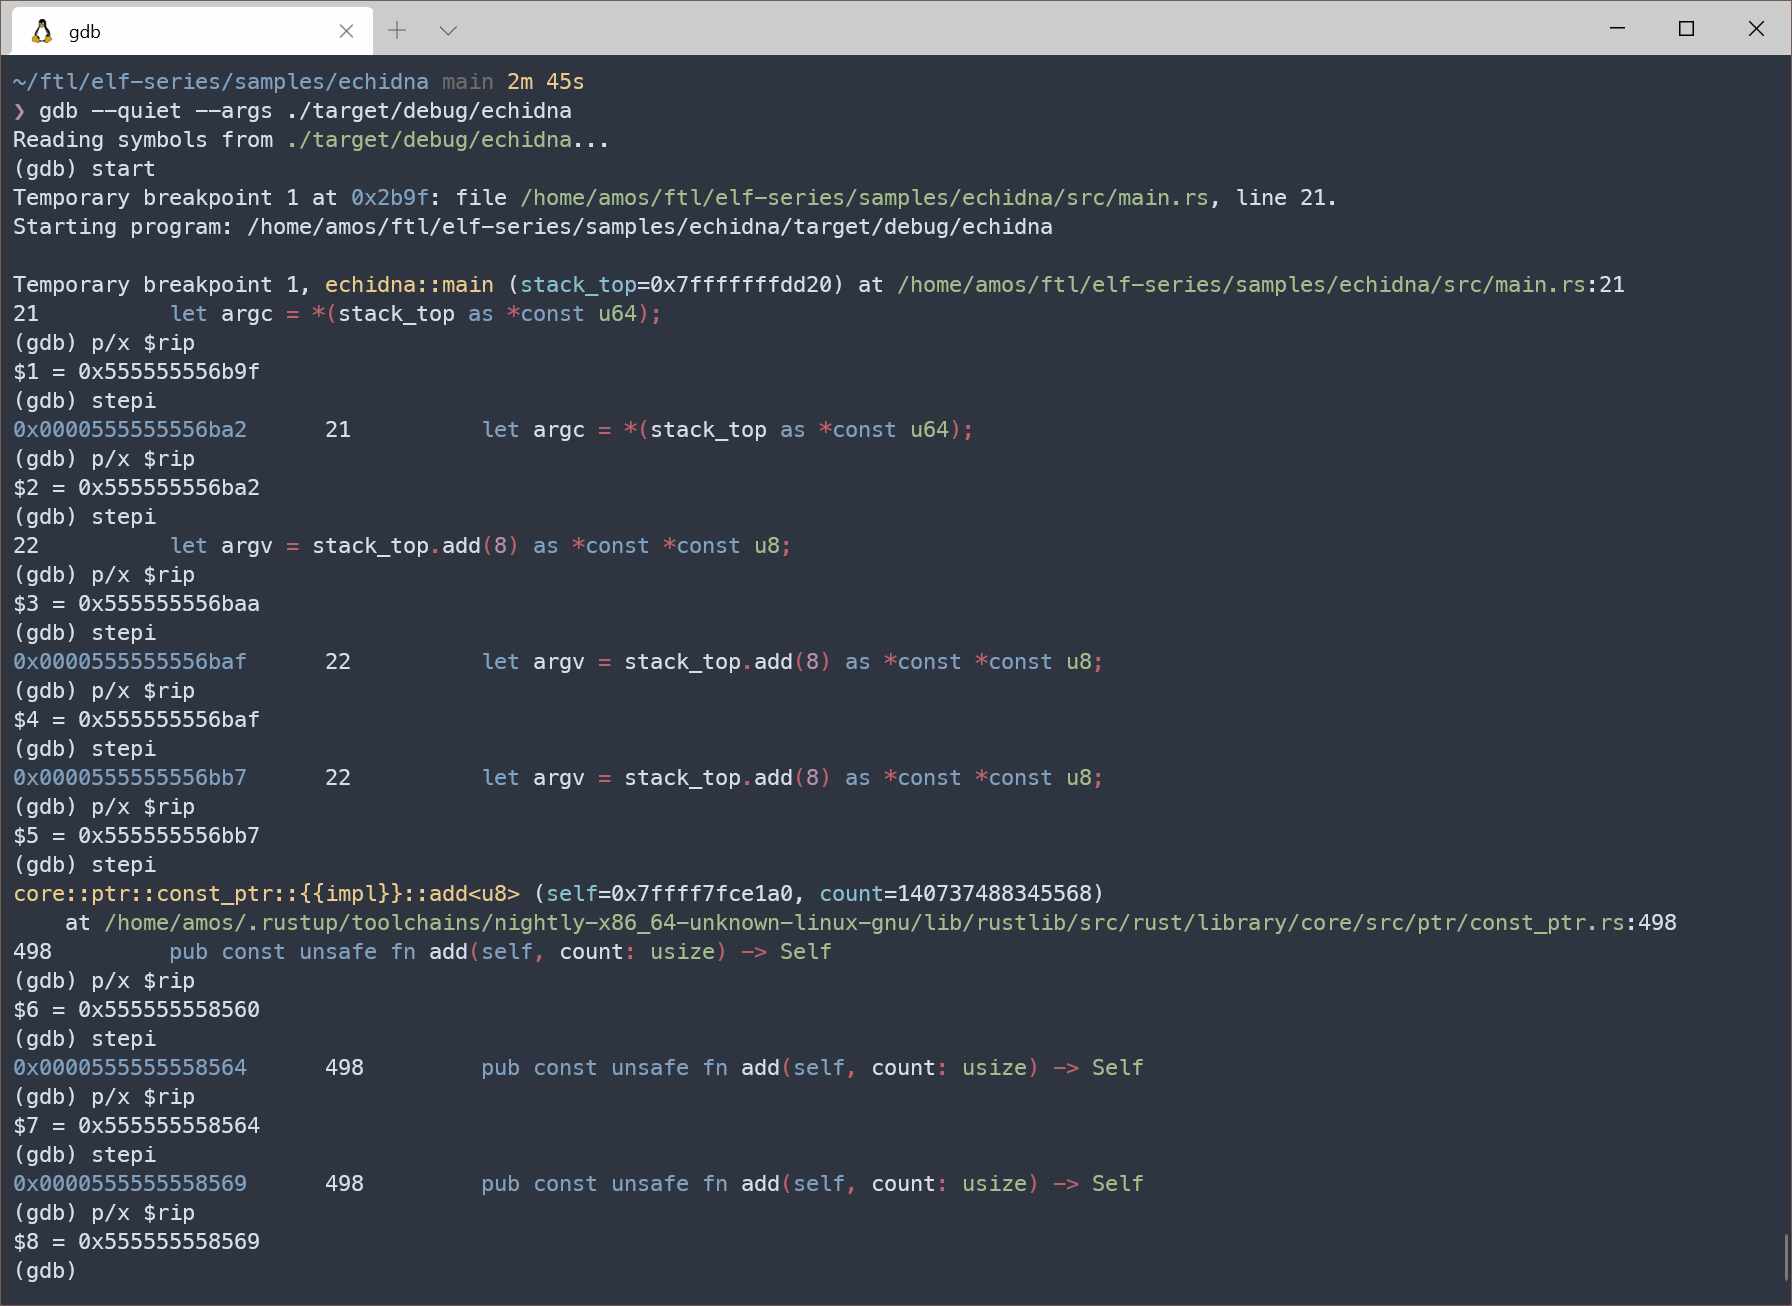Close the gdb tab
This screenshot has height=1306, width=1792.
click(x=346, y=31)
